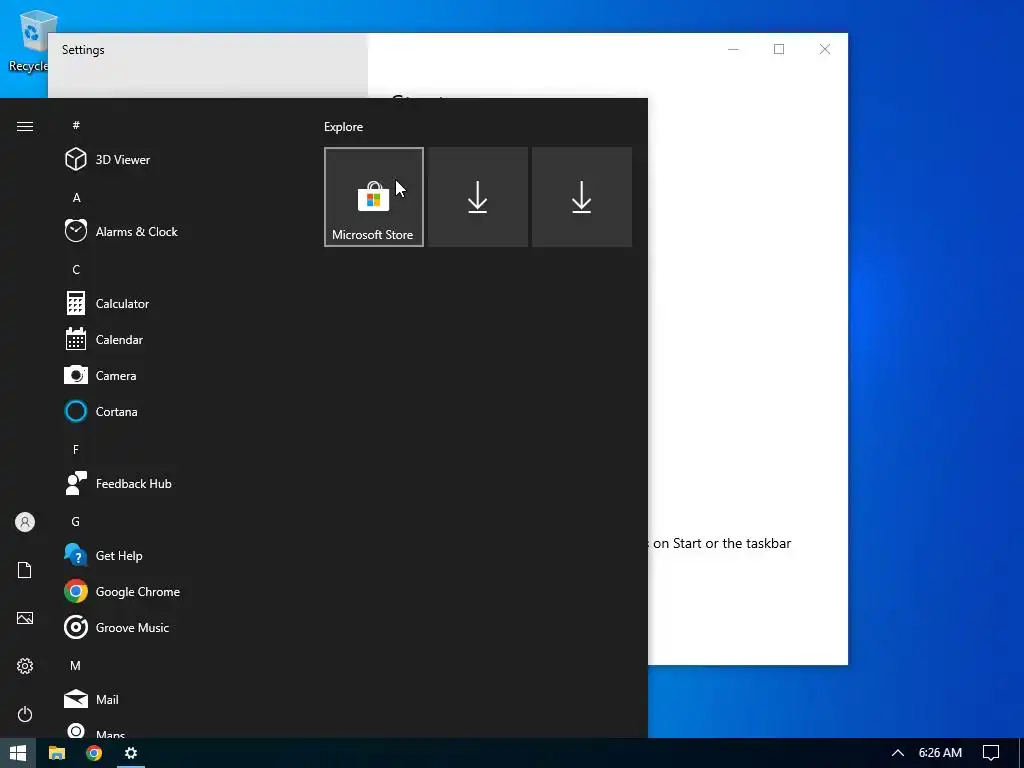This screenshot has width=1024, height=768.
Task: Click the rightmost downloading tile in Explore
Action: [x=582, y=197]
